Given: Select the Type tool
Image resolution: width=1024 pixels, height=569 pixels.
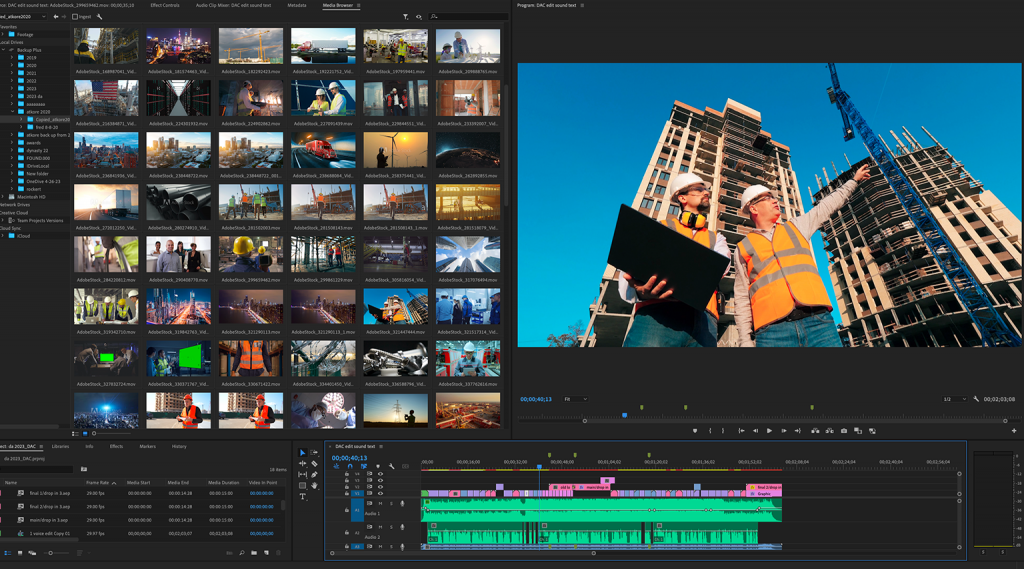Looking at the screenshot, I should click(x=303, y=497).
